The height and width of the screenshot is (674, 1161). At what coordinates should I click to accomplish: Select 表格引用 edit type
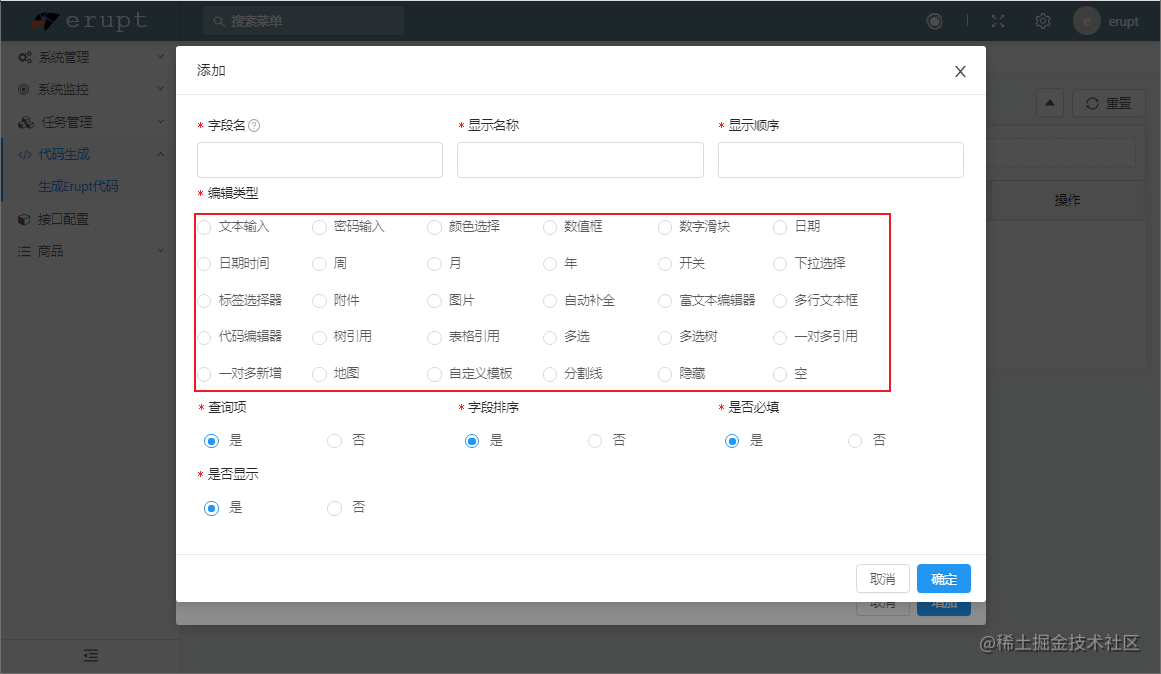(x=435, y=337)
